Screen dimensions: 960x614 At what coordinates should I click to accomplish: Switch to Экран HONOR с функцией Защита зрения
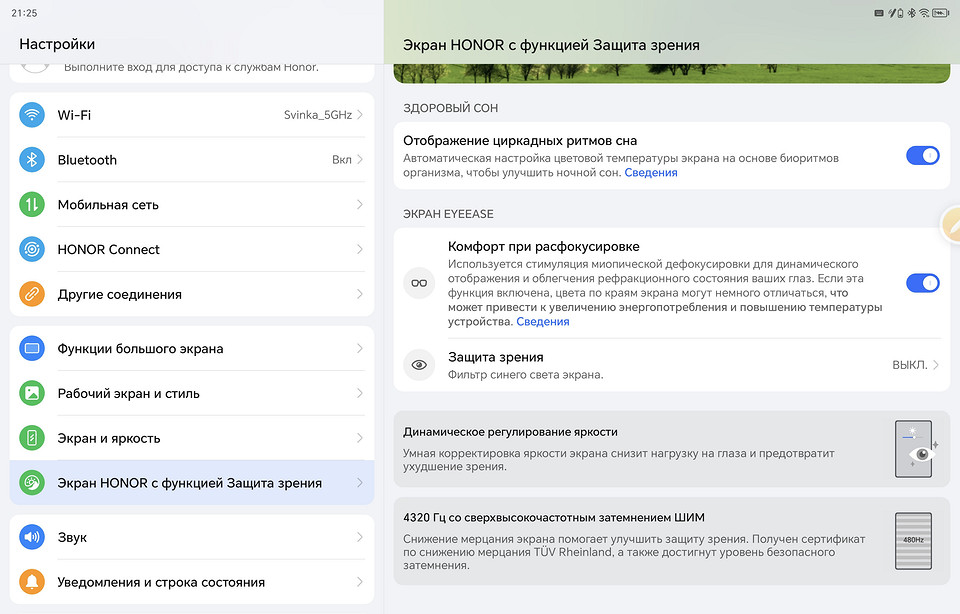coord(192,481)
